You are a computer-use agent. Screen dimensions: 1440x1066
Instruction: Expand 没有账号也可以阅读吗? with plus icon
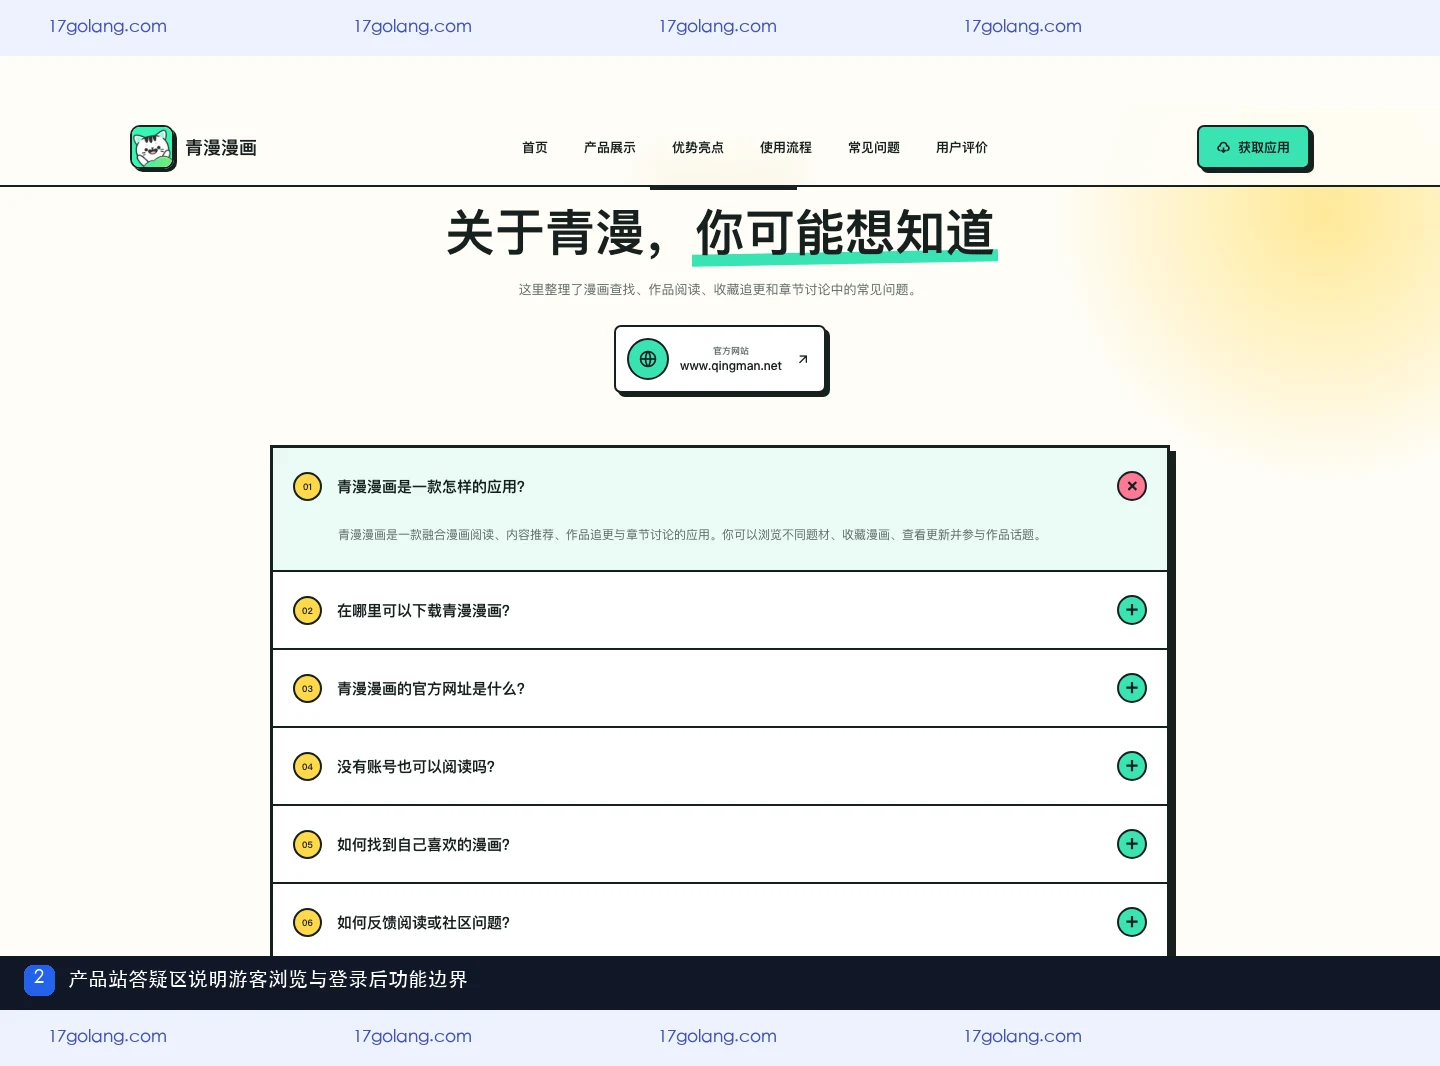coord(1132,766)
